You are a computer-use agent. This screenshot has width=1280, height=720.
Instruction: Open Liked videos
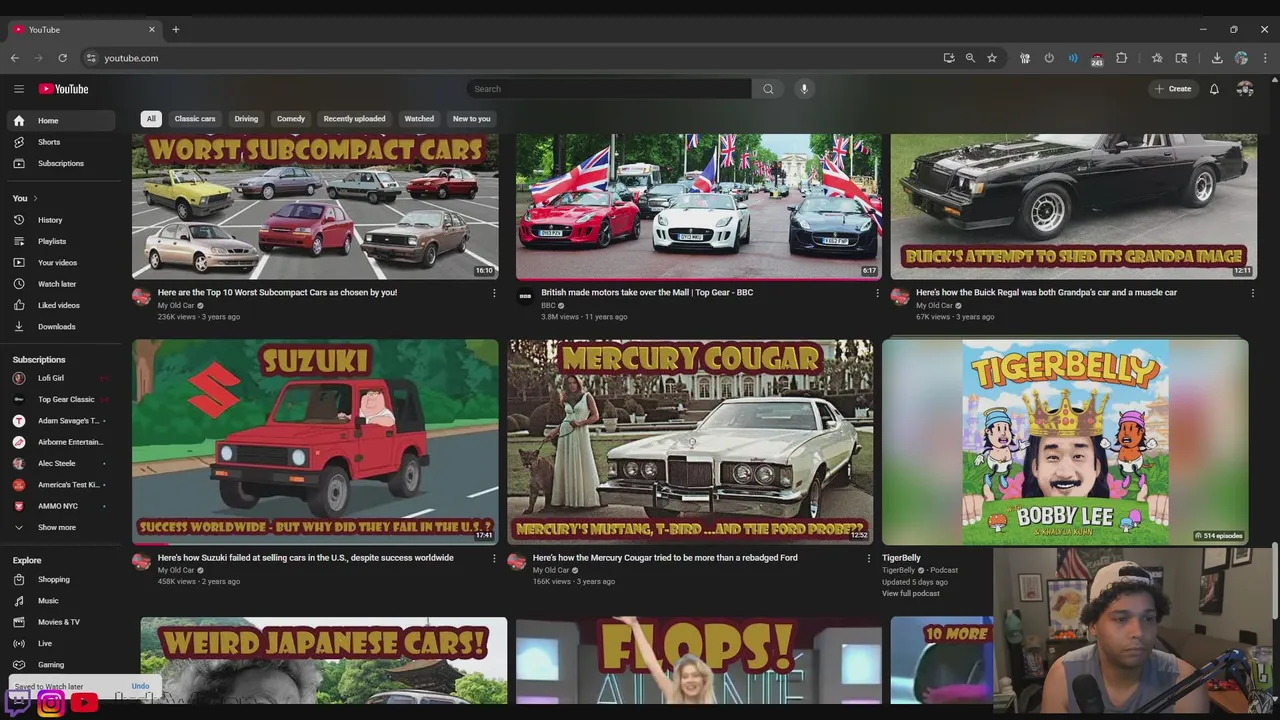[62, 305]
